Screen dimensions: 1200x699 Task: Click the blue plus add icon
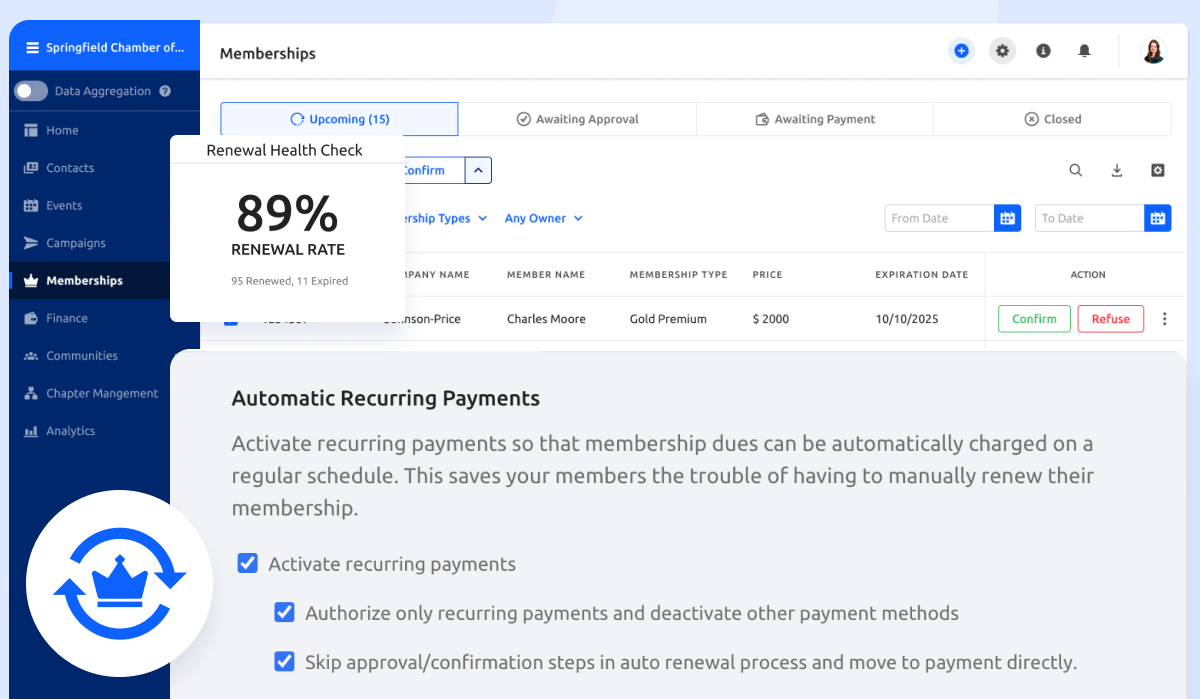coord(961,51)
